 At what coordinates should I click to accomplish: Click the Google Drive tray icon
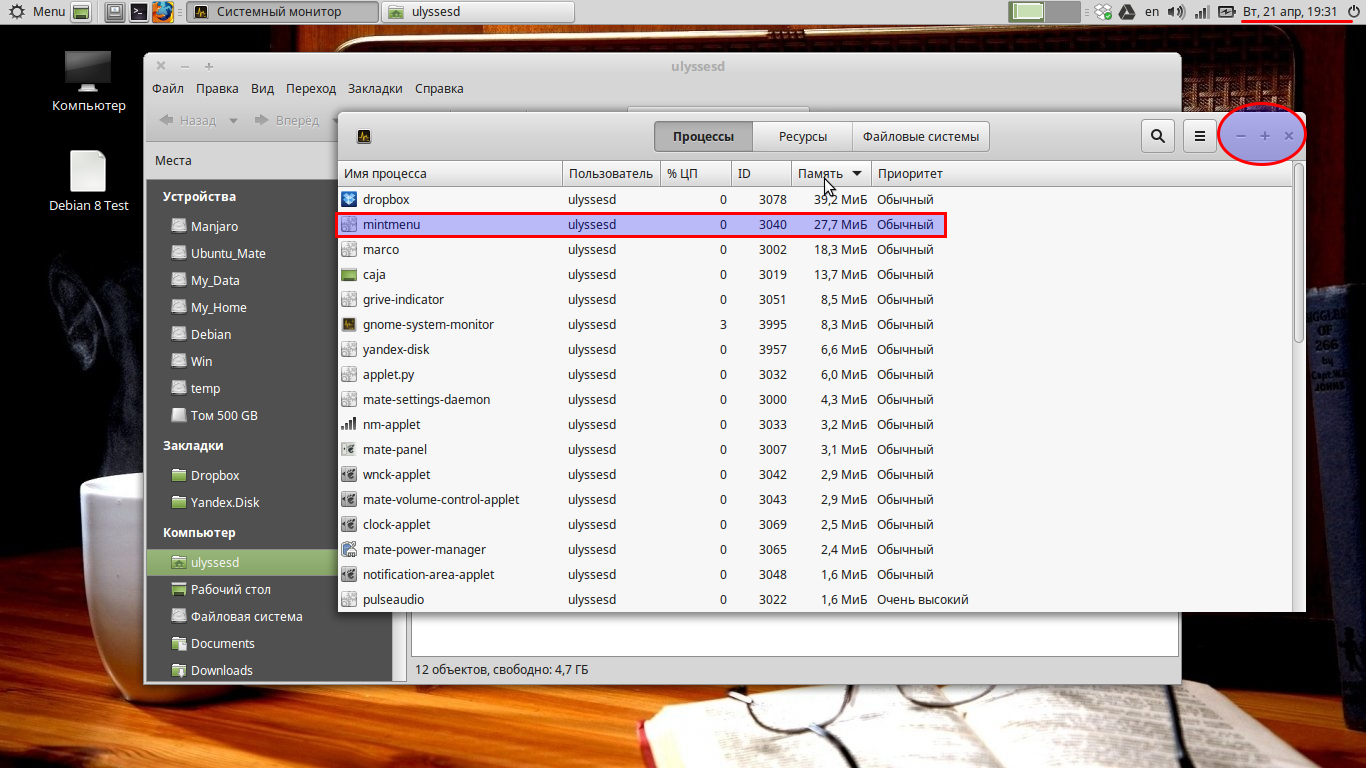pos(1126,12)
